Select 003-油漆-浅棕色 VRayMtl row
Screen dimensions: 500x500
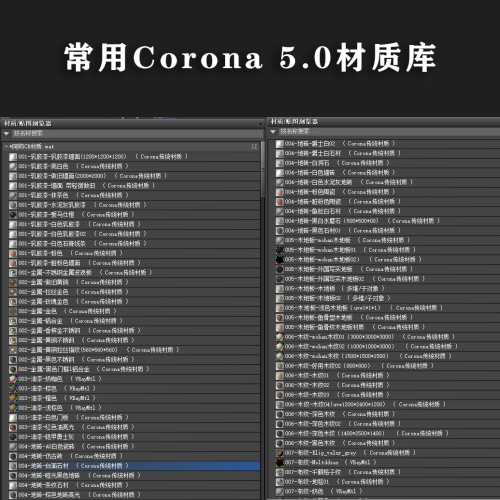tap(134, 408)
